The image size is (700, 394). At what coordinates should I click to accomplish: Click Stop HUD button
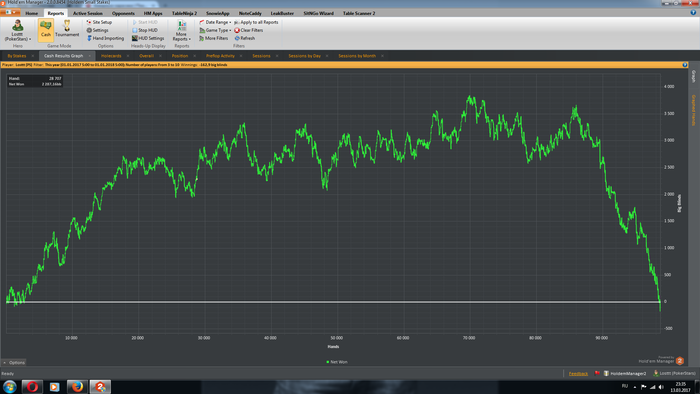tap(145, 30)
